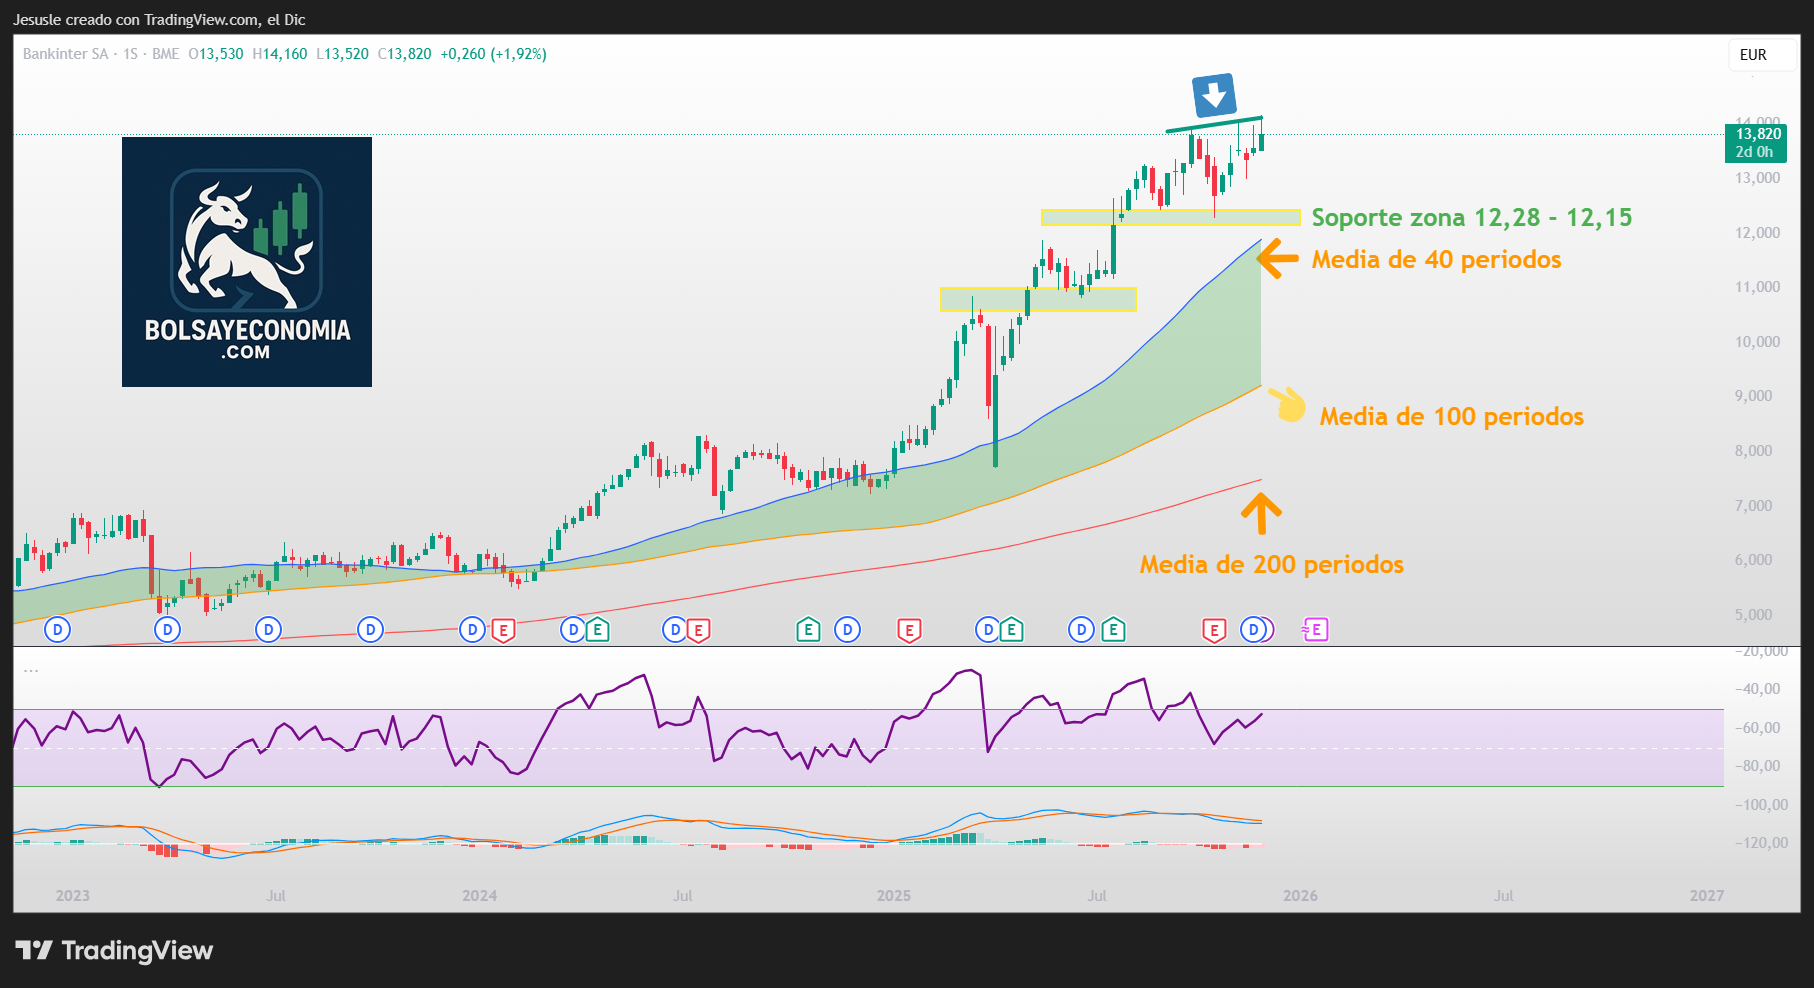
Task: Click the TradingView logo at bottom left
Action: coord(114,950)
